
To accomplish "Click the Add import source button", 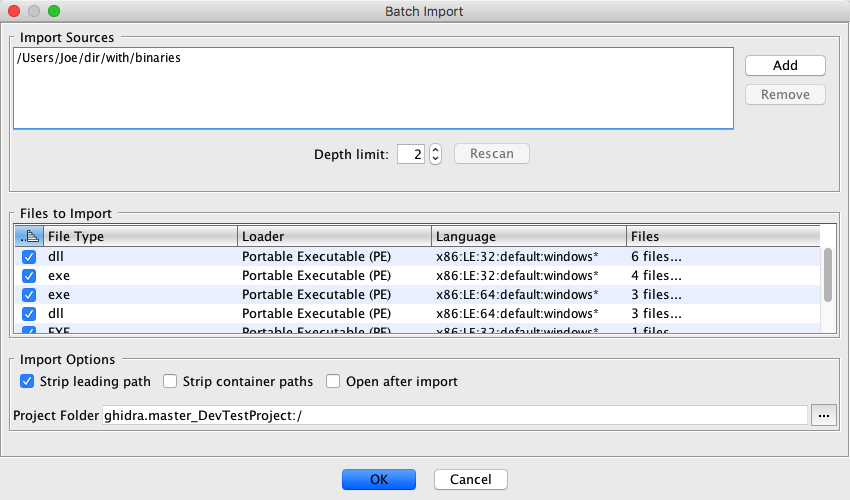I will (x=785, y=65).
